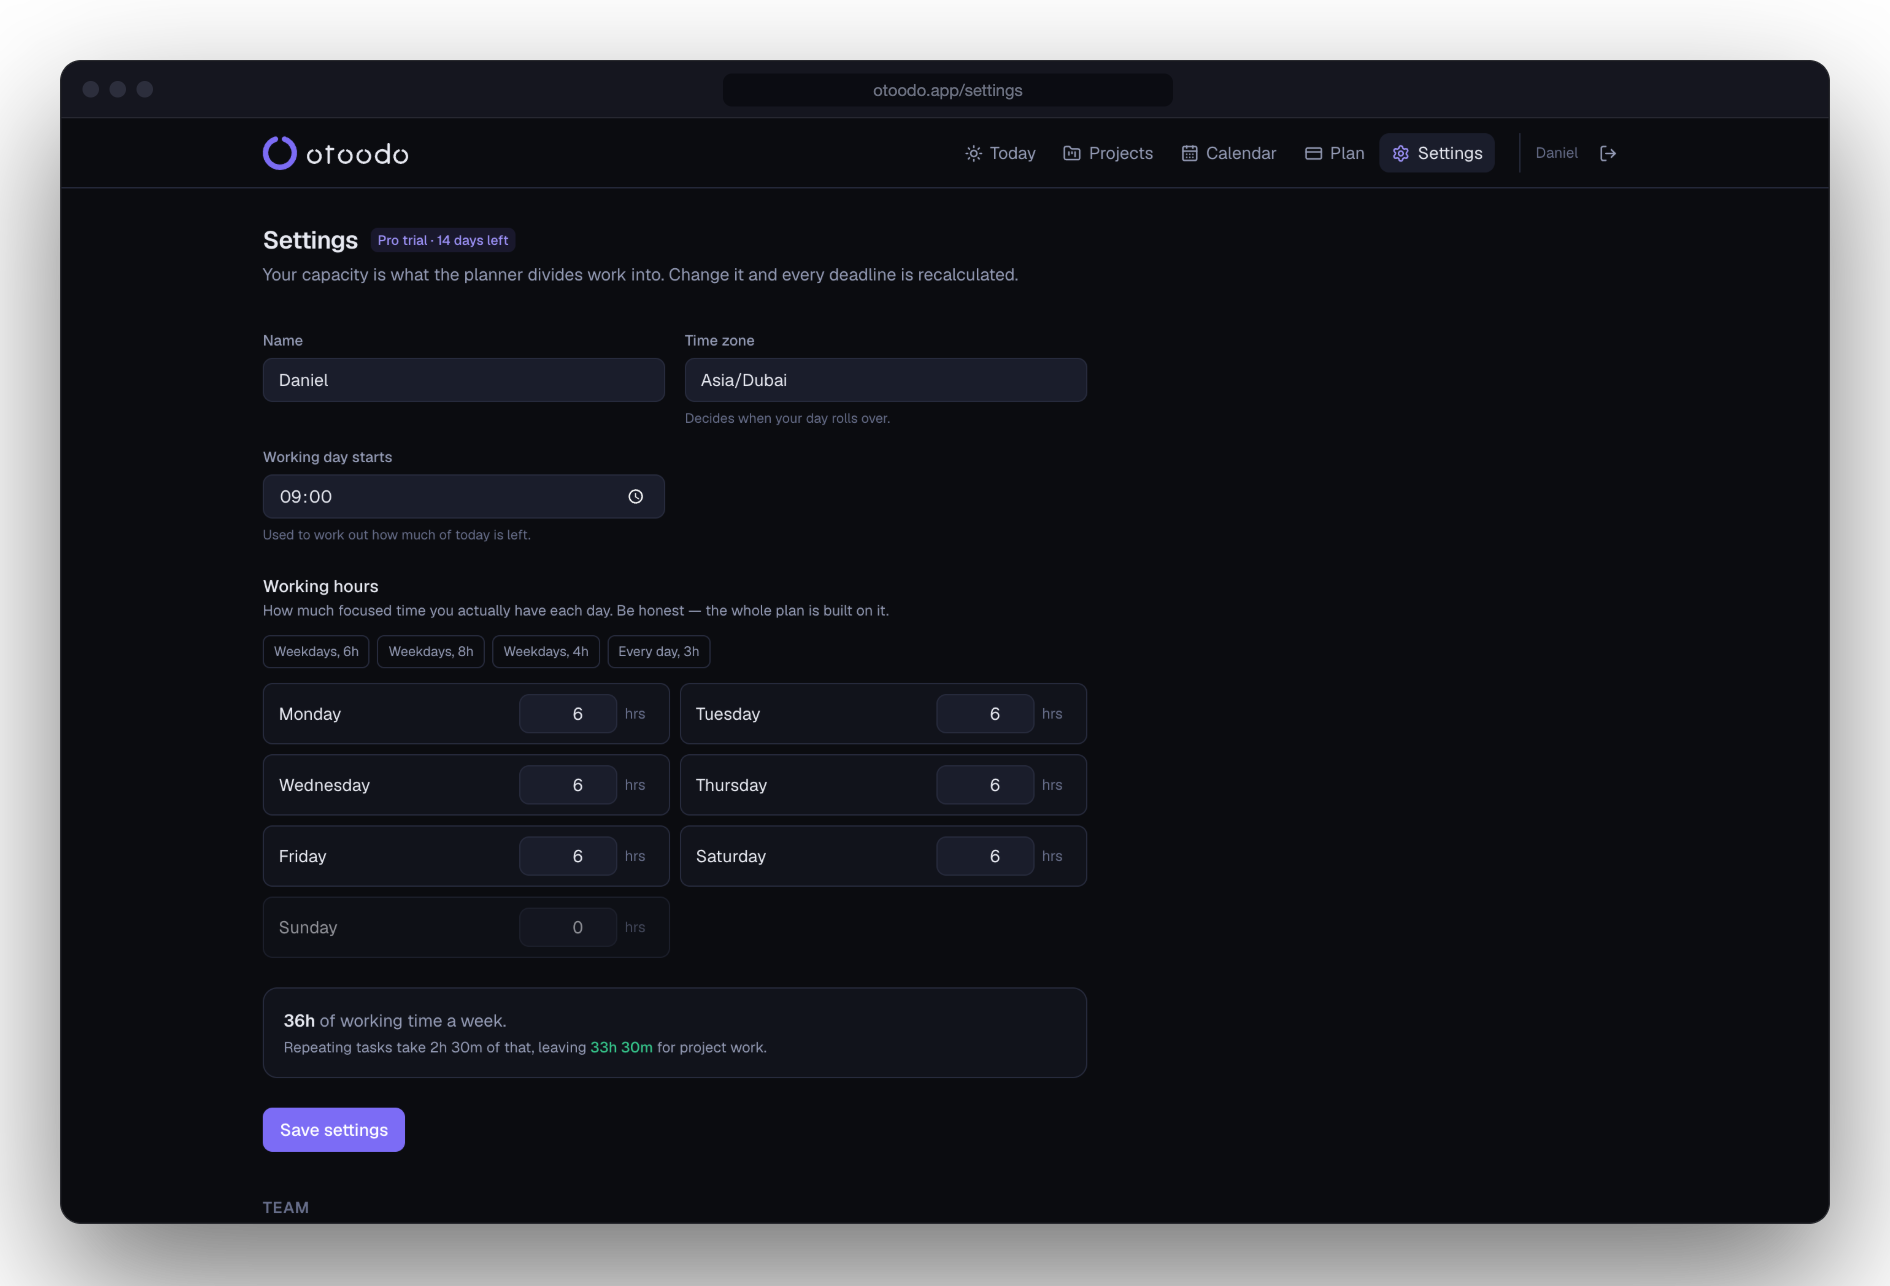Click the Thursday label
The height and width of the screenshot is (1286, 1890).
click(x=731, y=785)
